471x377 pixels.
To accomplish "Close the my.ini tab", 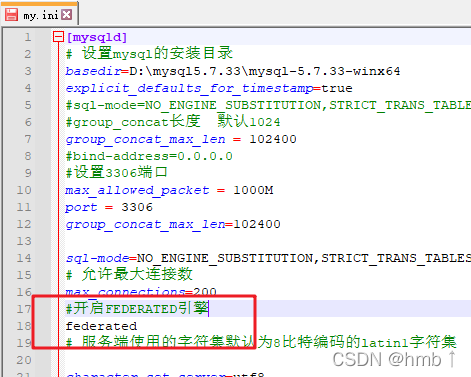I will point(67,14).
